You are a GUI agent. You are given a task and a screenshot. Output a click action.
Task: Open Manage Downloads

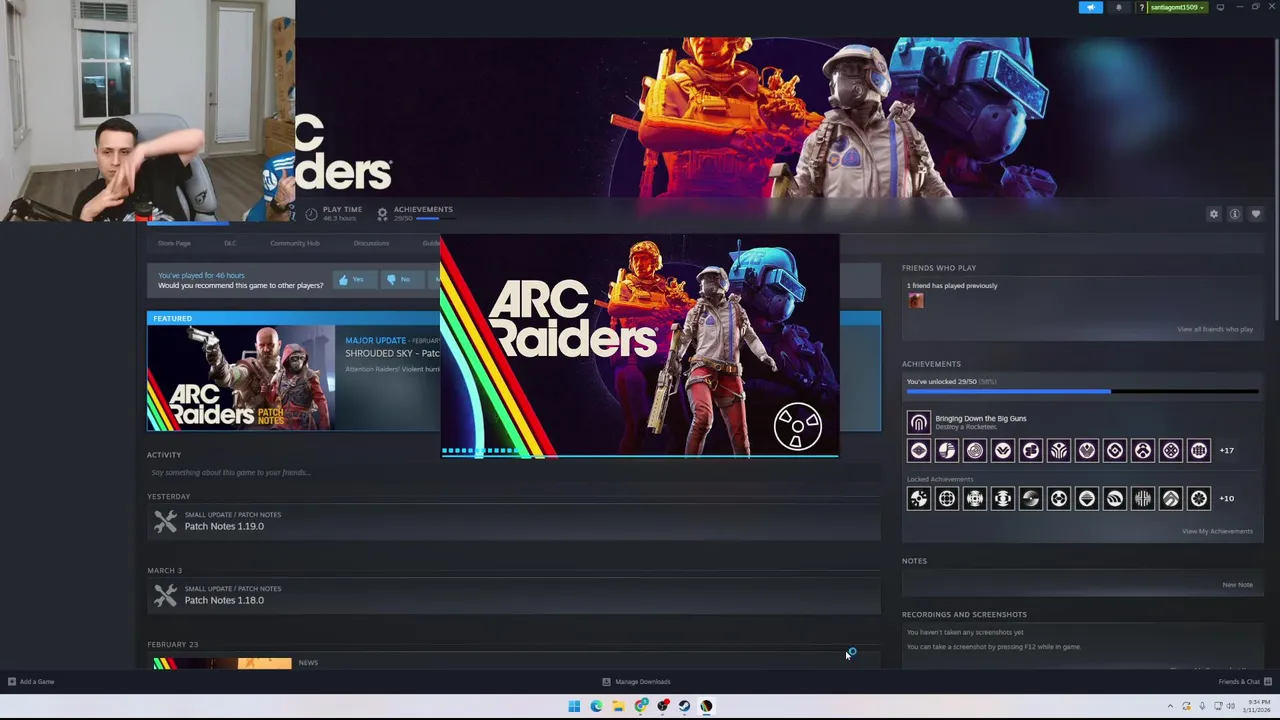tap(636, 682)
